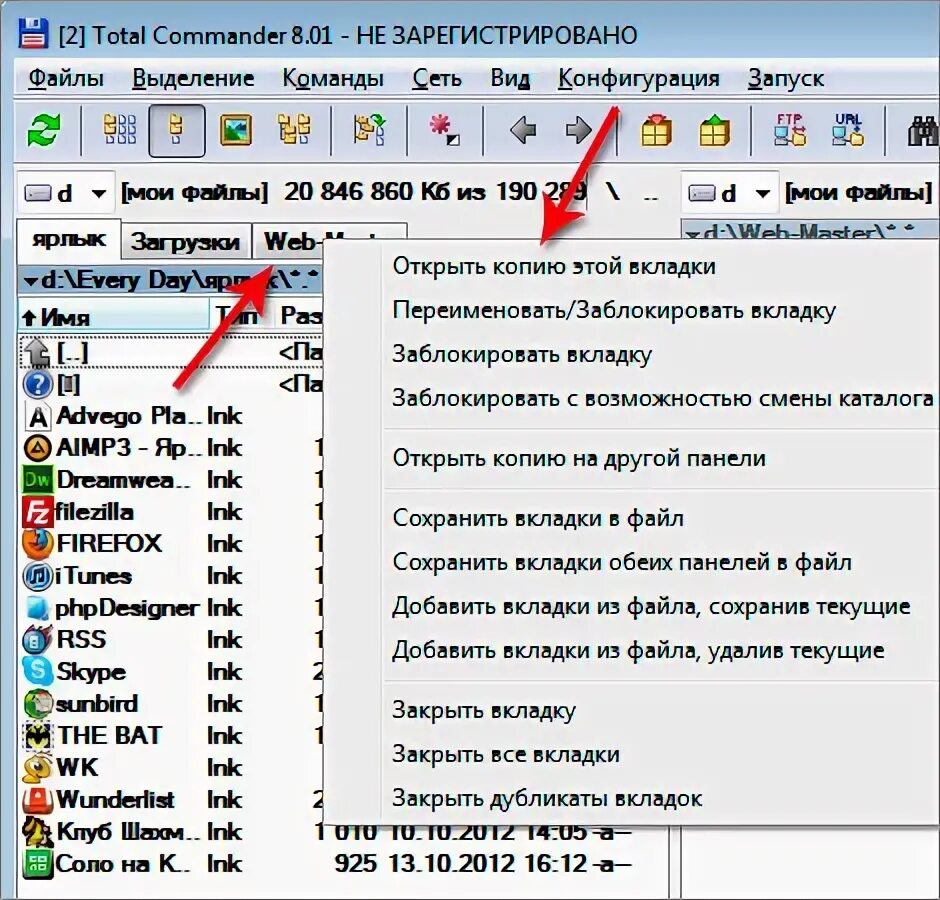Open the left panel drive d dropdown
The height and width of the screenshot is (900, 940).
point(65,193)
